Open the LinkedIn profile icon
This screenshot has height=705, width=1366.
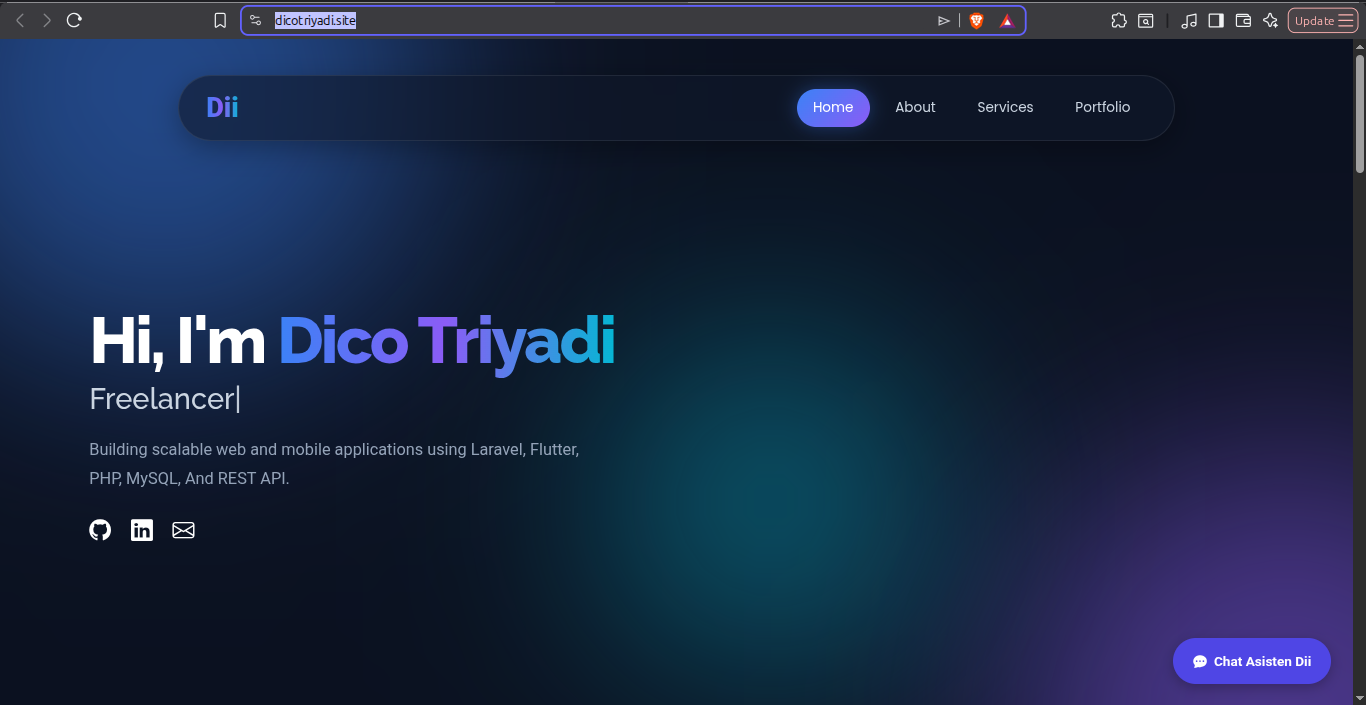pos(142,530)
